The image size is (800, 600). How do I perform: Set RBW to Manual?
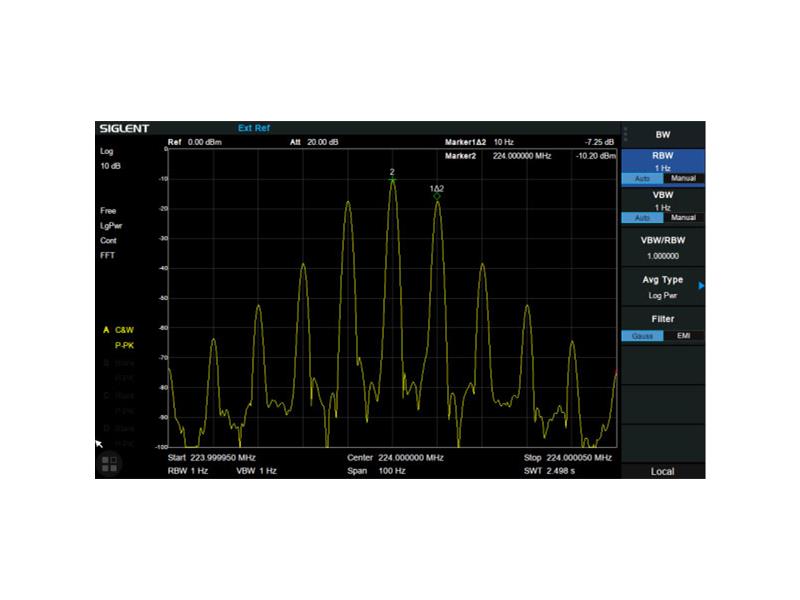tap(683, 179)
